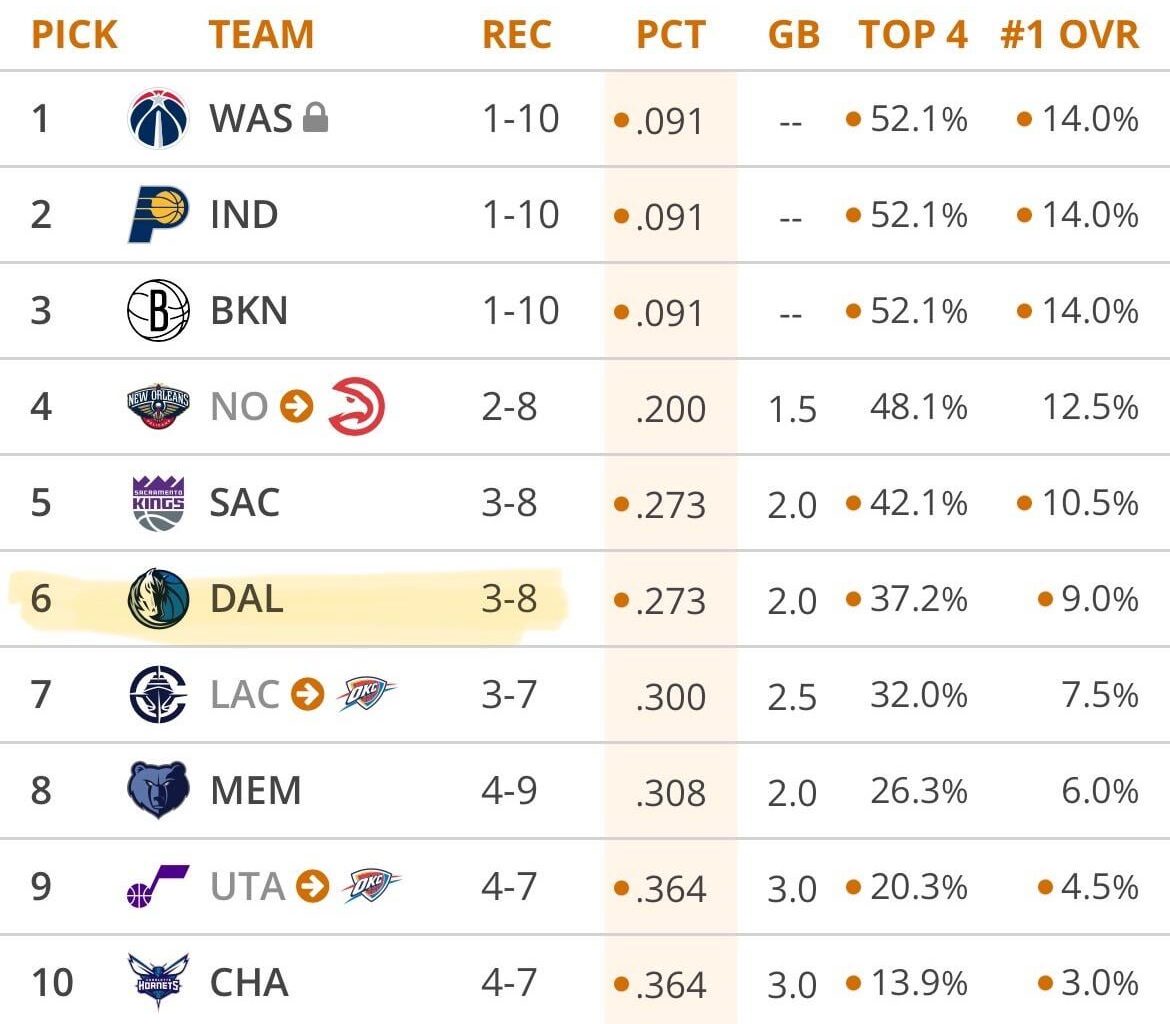
Task: Open the MEM team link
Action: pos(255,790)
